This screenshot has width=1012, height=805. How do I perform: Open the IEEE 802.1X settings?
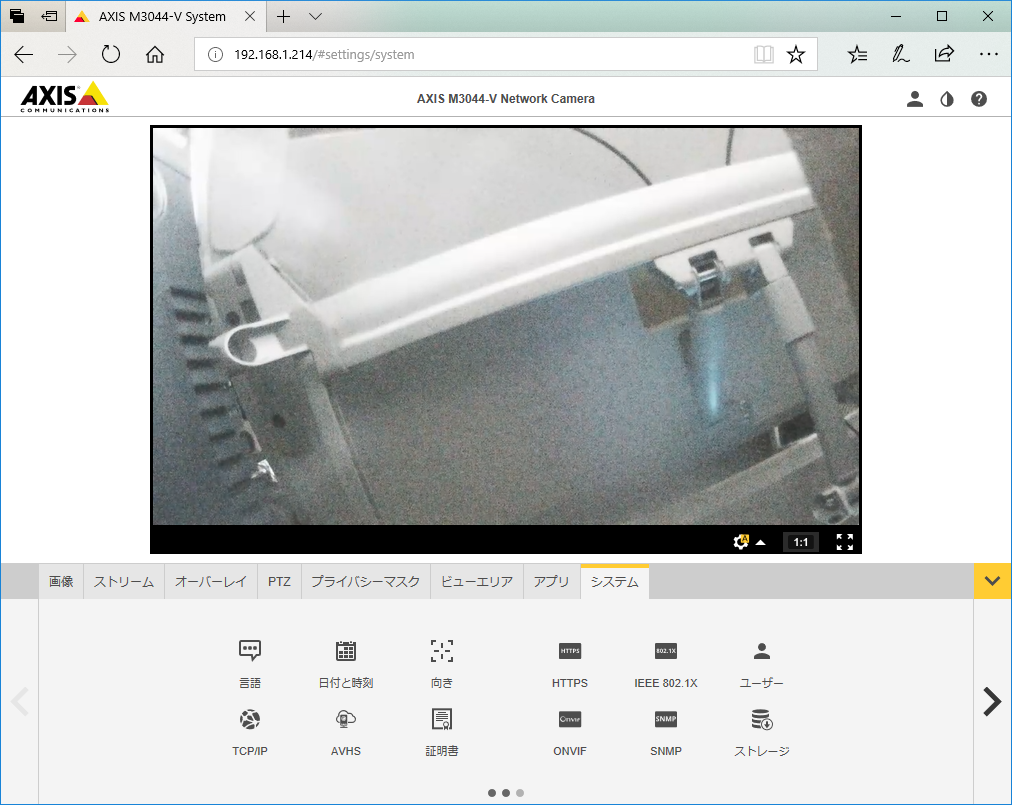tap(665, 651)
